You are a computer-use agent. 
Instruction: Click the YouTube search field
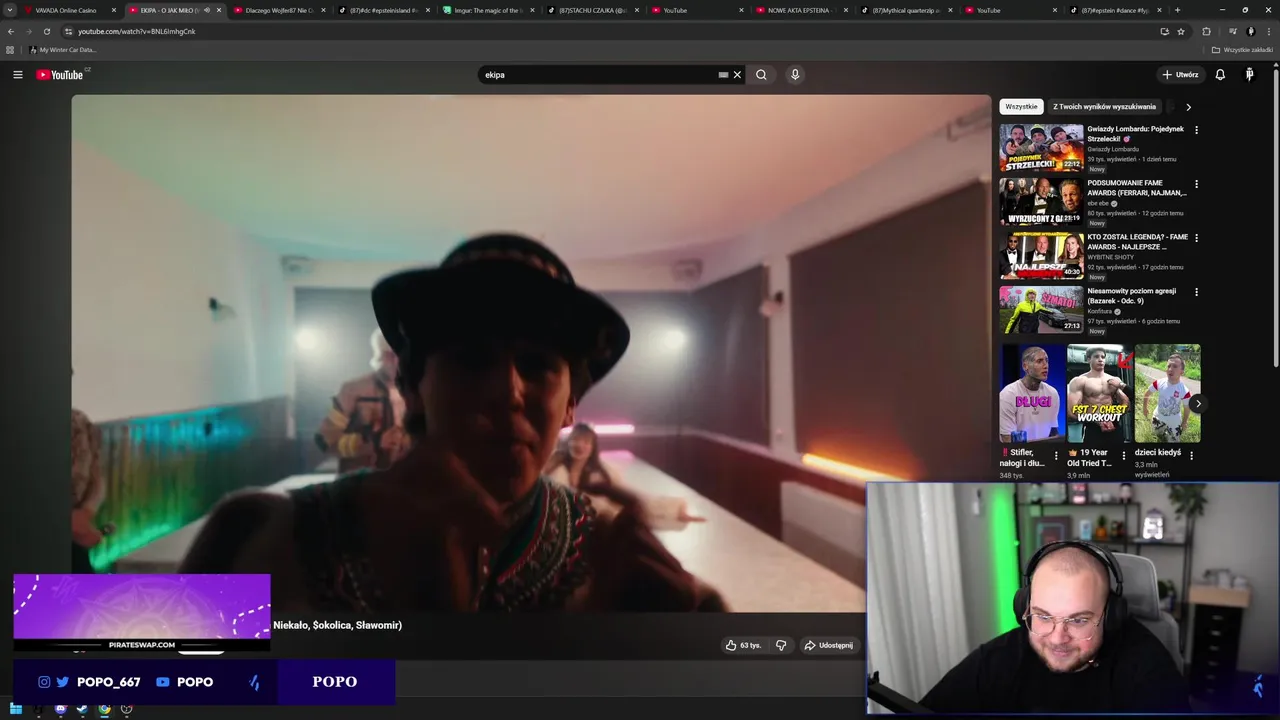coord(600,74)
